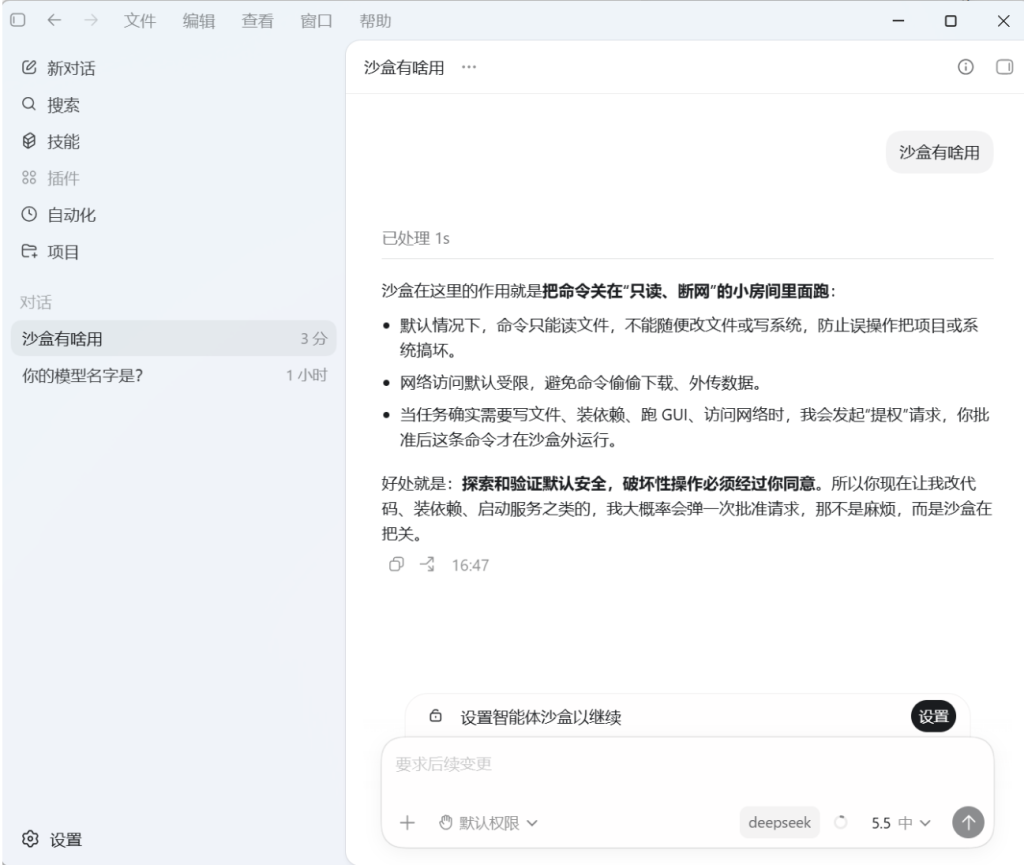This screenshot has width=1024, height=865.
Task: Click the magnifier search icon
Action: 29,104
